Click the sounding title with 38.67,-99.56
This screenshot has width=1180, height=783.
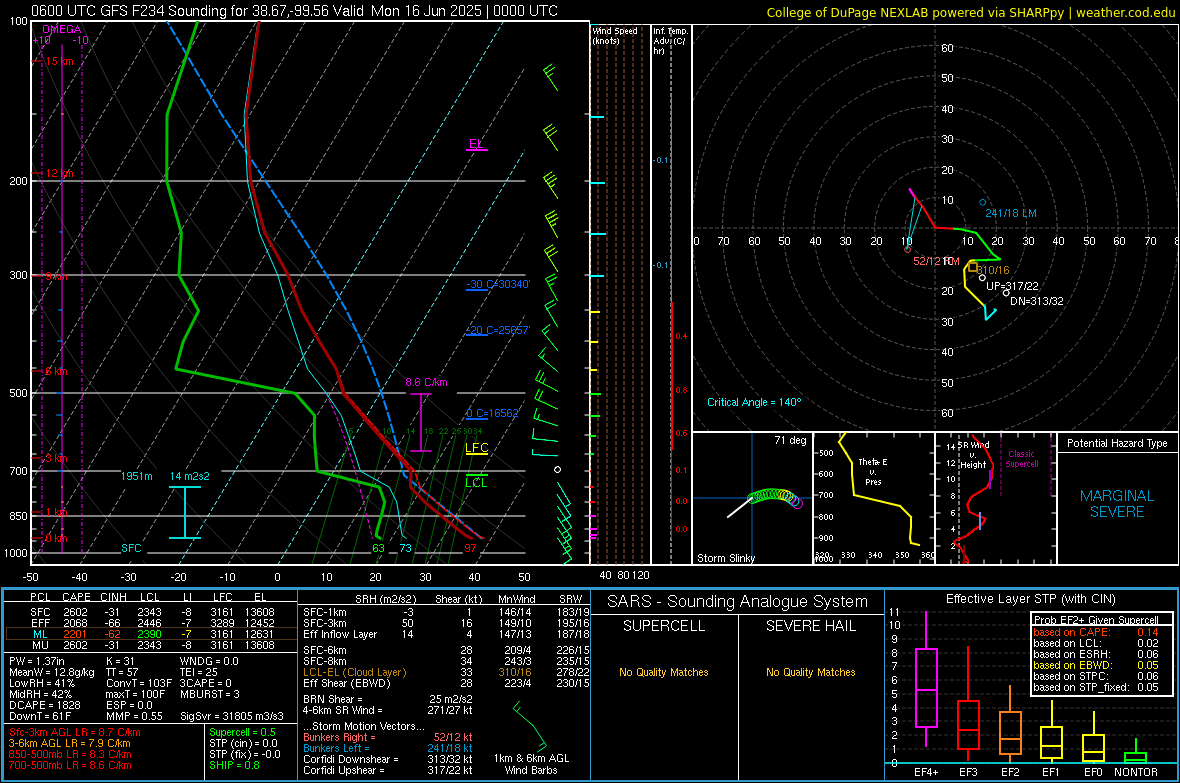click(x=294, y=11)
